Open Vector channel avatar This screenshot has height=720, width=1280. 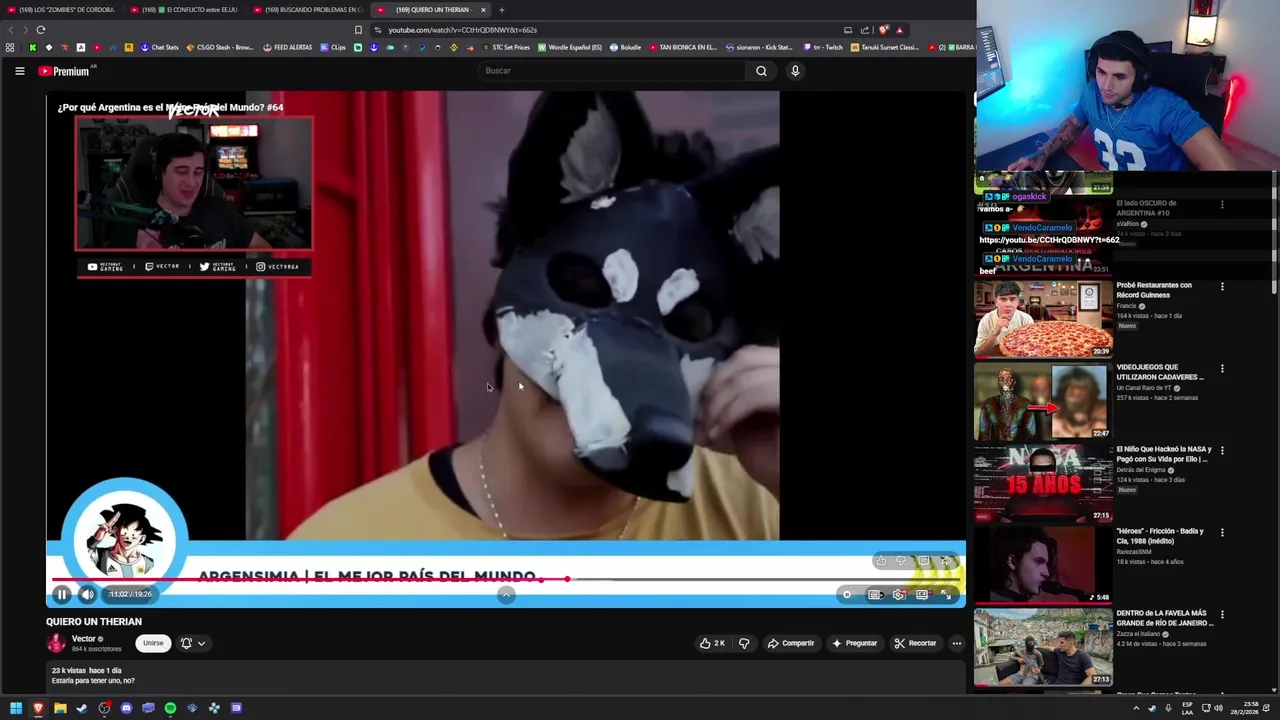pos(56,643)
